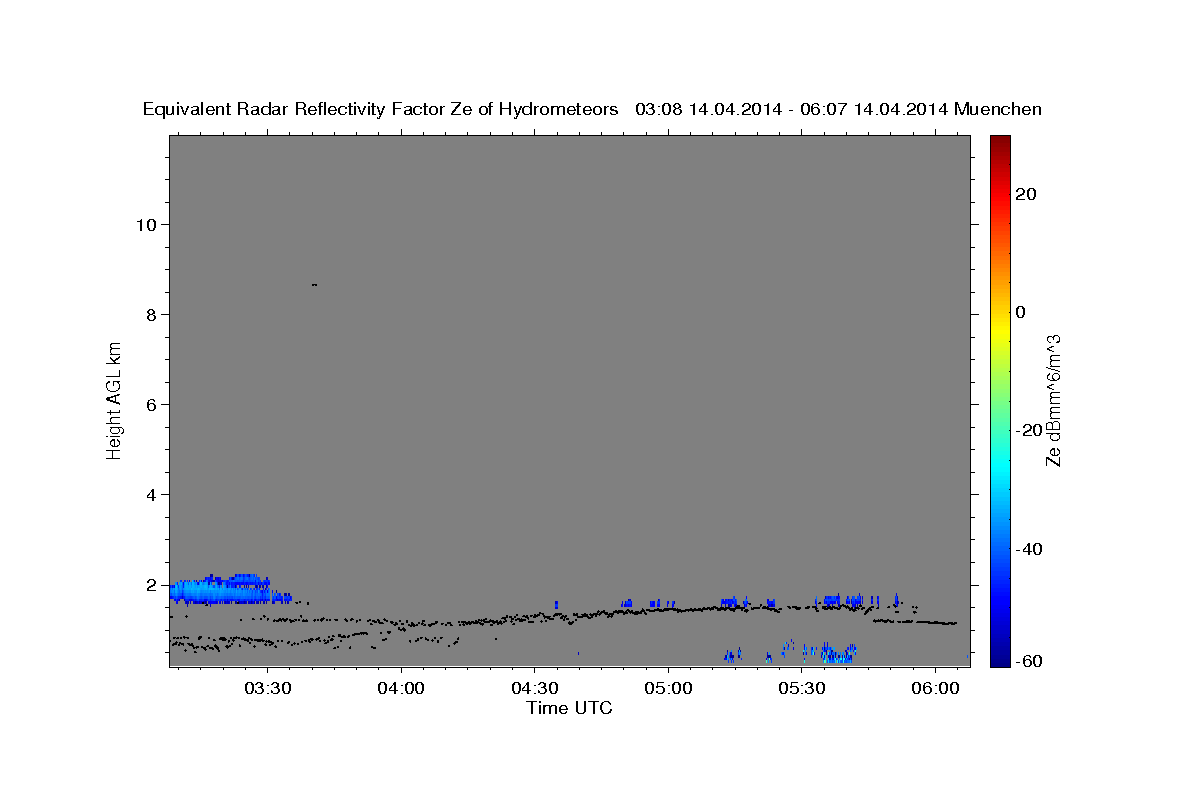The height and width of the screenshot is (800, 1200).
Task: Click the height tick label '2'
Action: click(x=152, y=584)
